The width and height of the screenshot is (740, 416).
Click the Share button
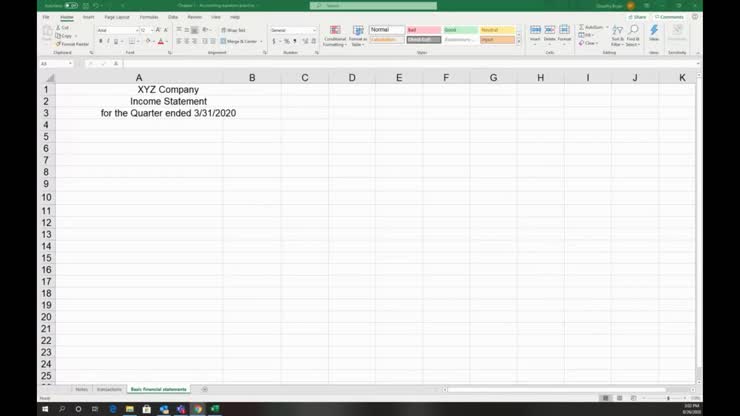coord(637,17)
